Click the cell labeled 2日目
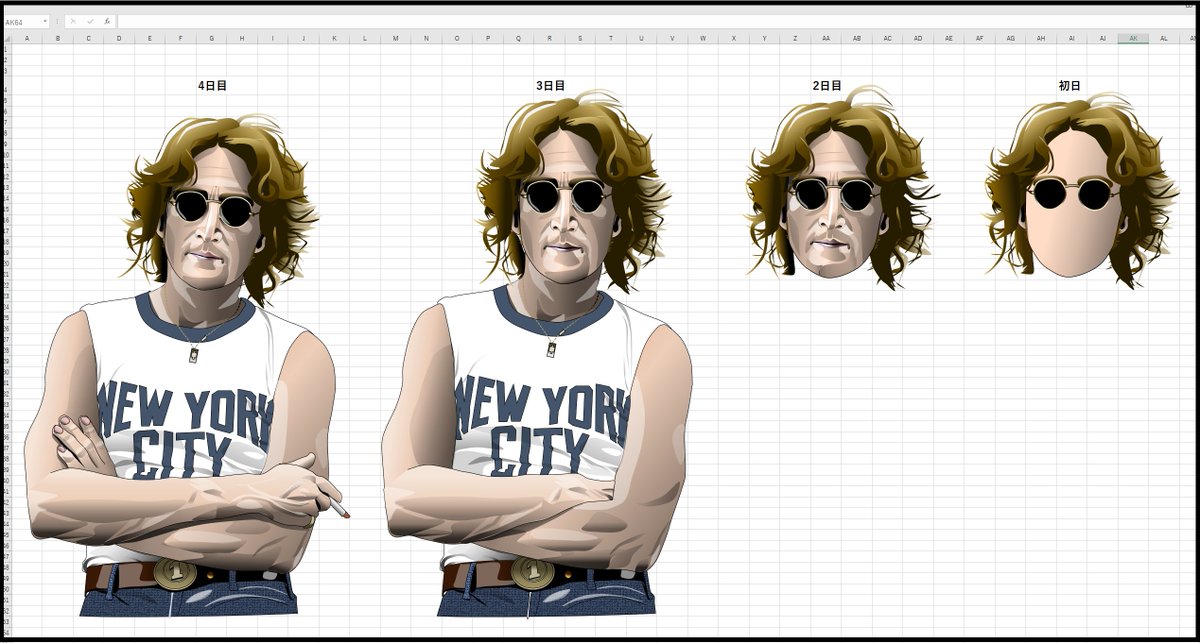Image resolution: width=1200 pixels, height=643 pixels. (x=827, y=86)
